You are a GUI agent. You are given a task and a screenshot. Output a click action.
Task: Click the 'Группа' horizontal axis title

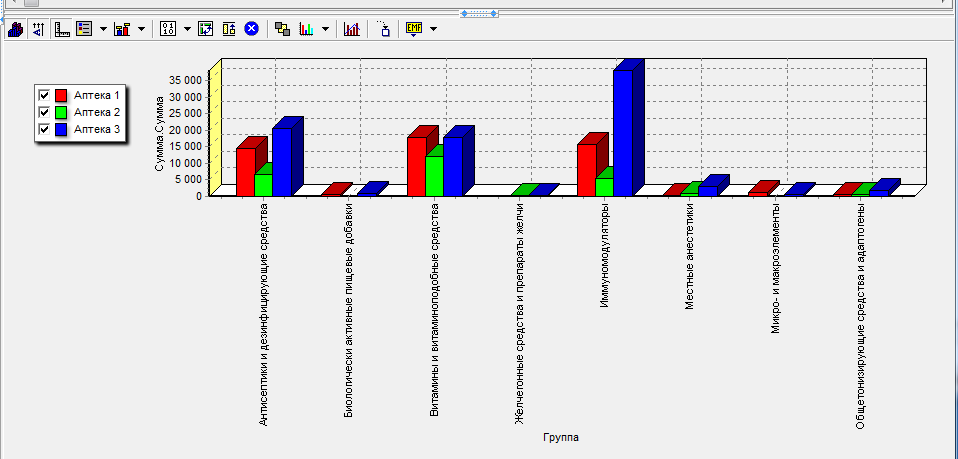click(561, 438)
